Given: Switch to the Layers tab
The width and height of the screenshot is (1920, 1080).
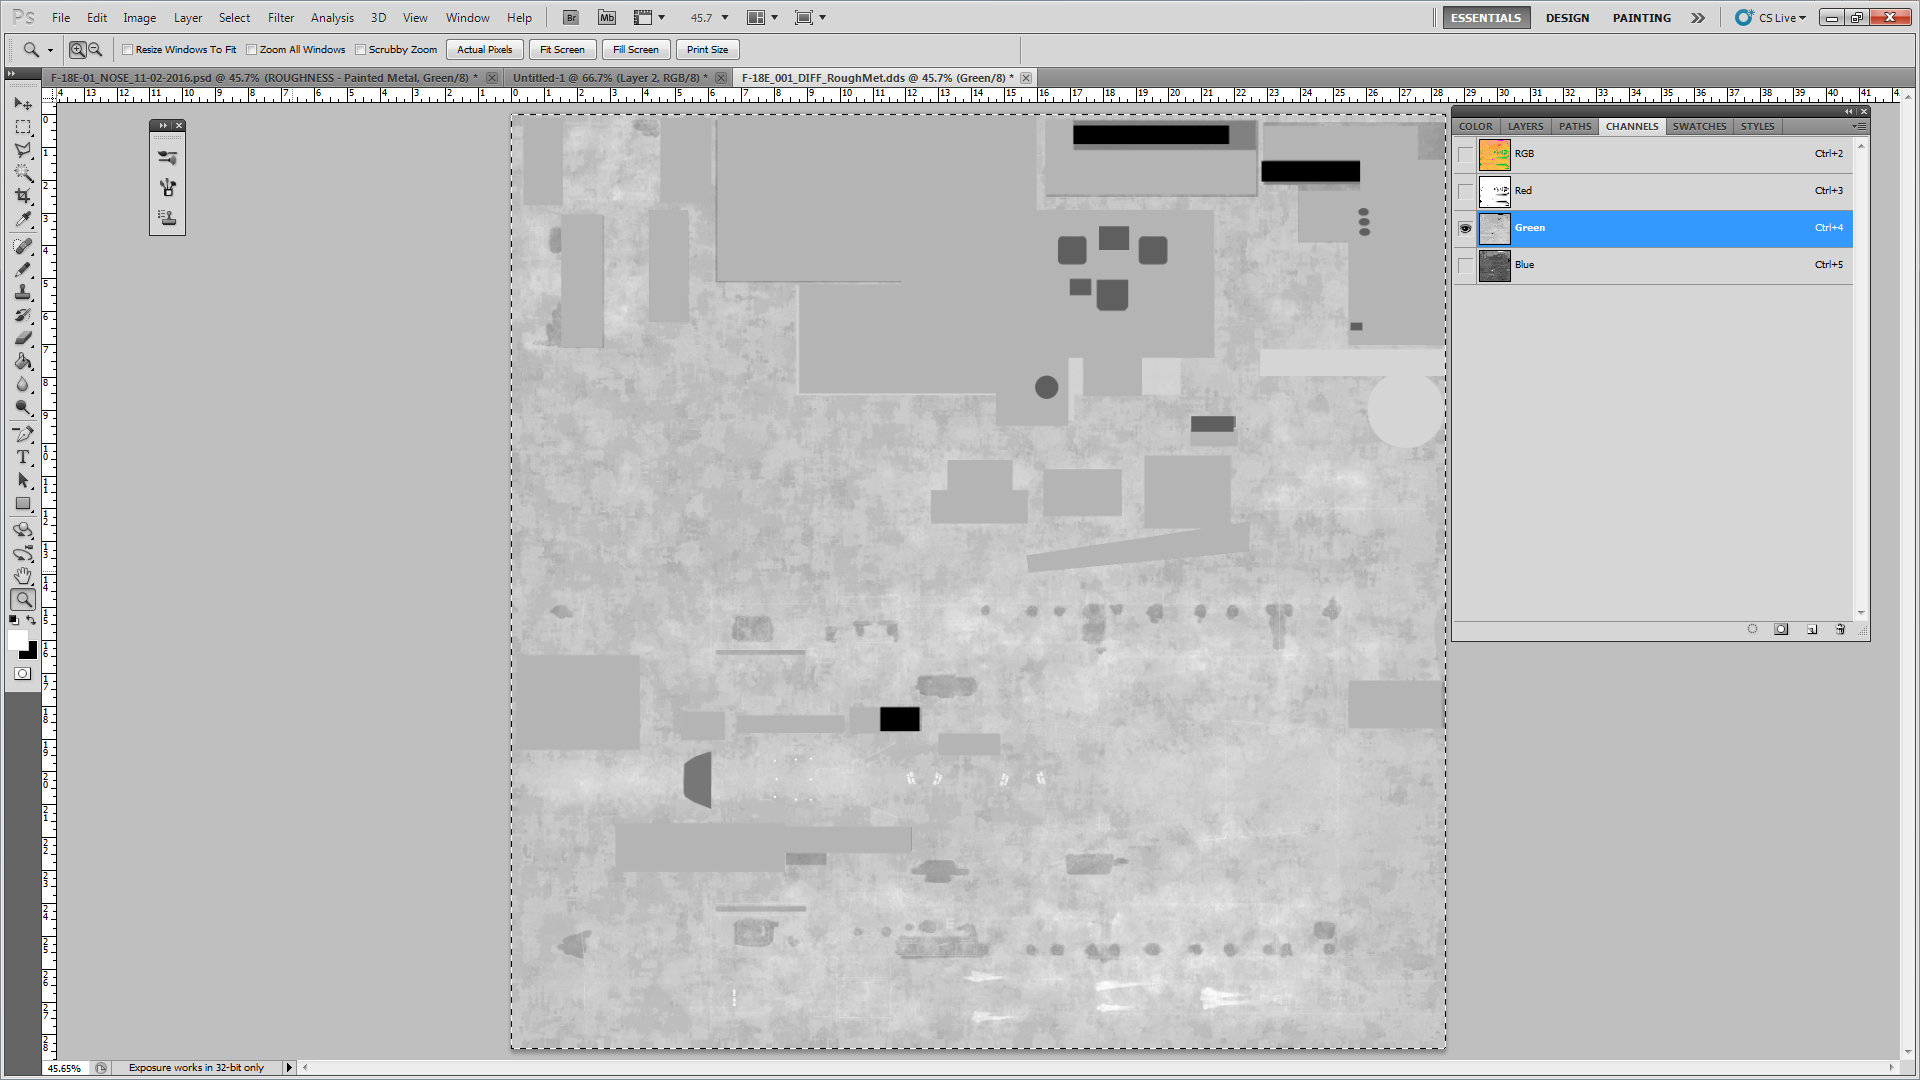Looking at the screenshot, I should pos(1525,126).
